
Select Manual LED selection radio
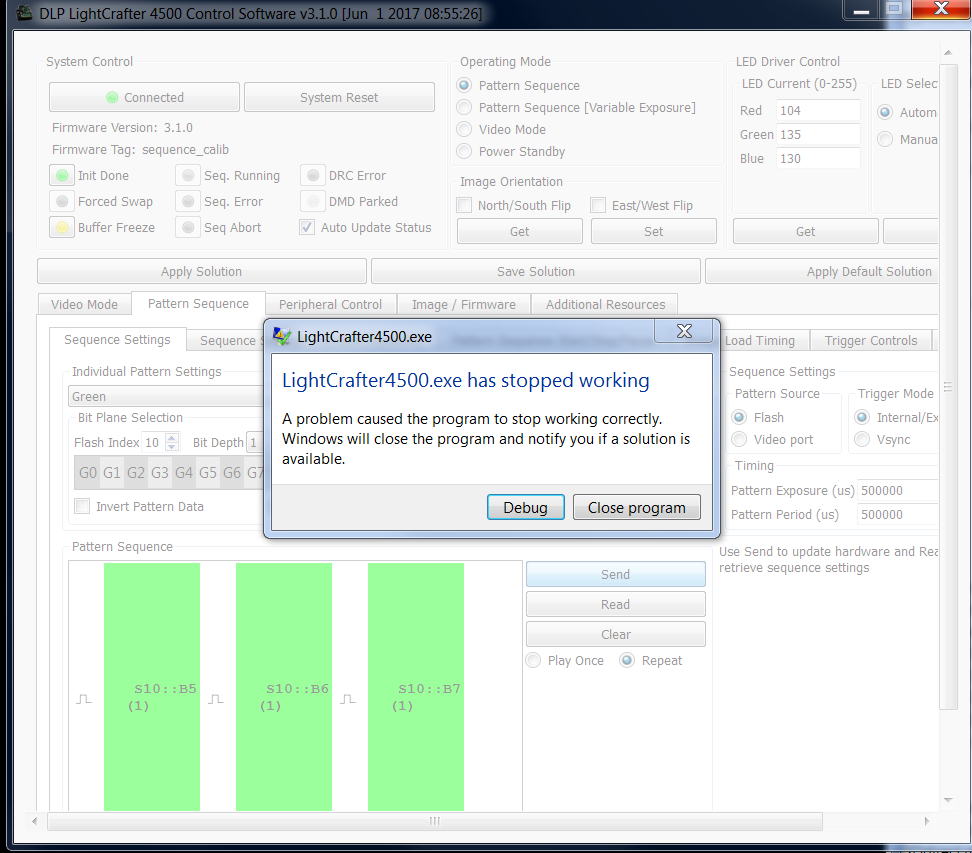(x=885, y=139)
